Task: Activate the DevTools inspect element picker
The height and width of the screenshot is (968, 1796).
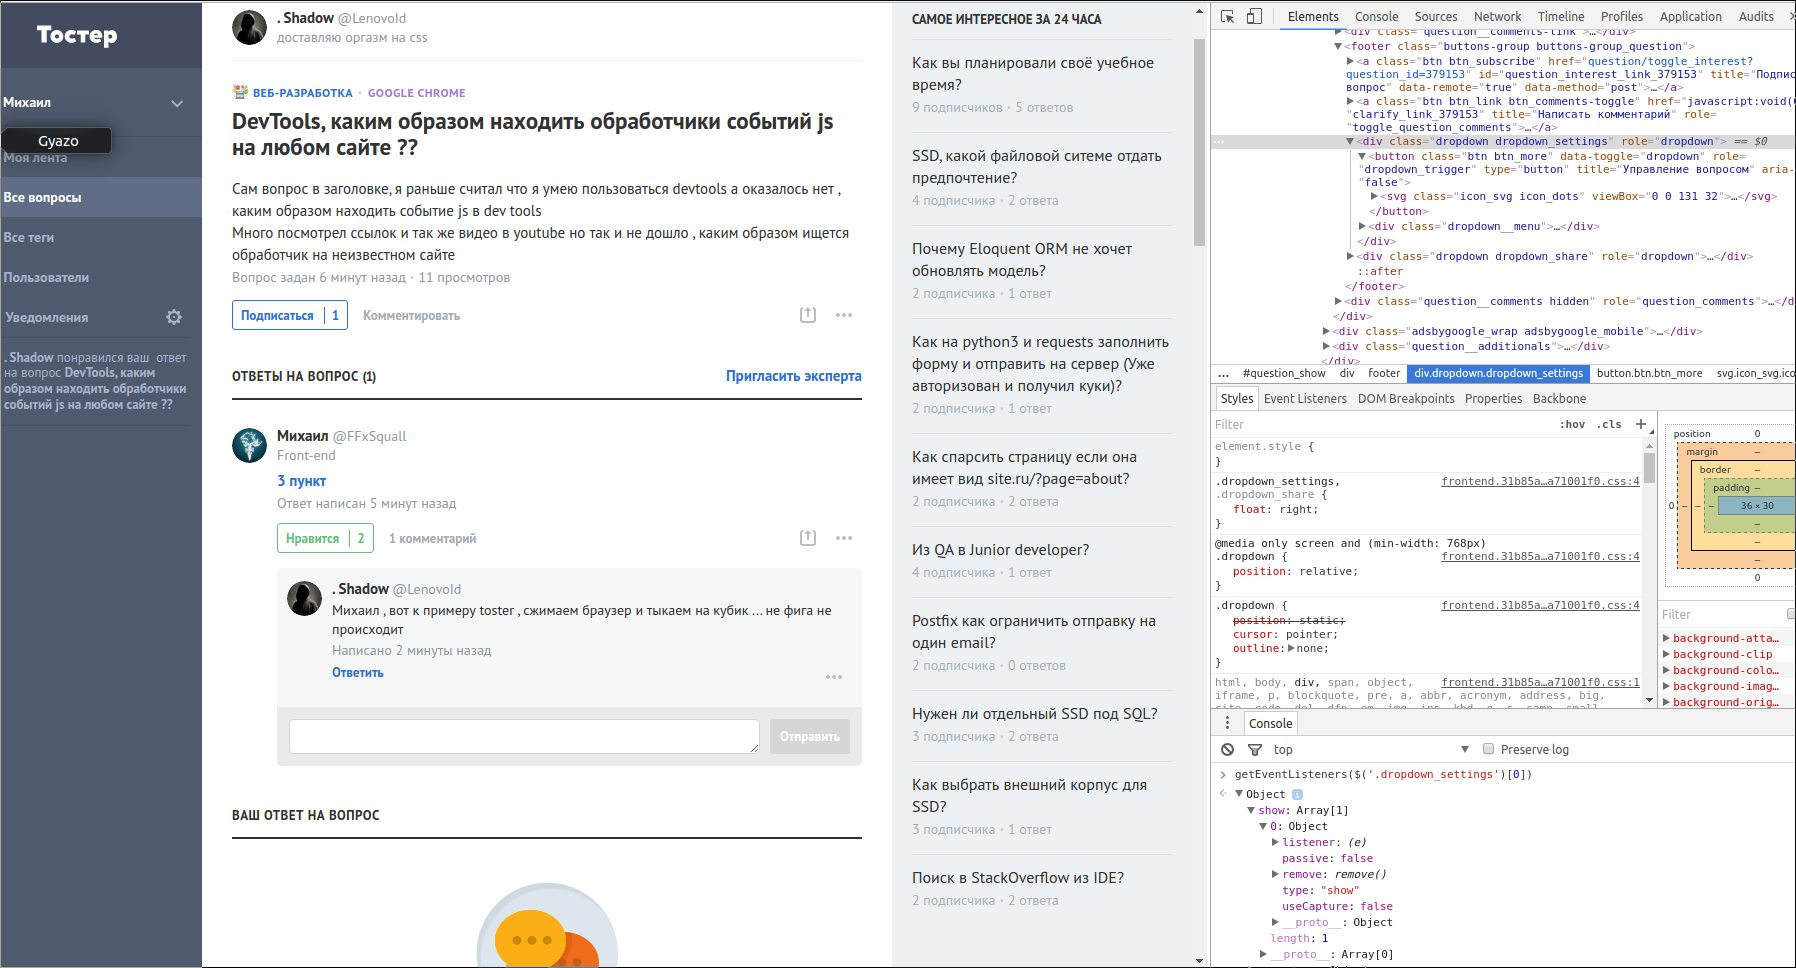Action: [x=1228, y=16]
